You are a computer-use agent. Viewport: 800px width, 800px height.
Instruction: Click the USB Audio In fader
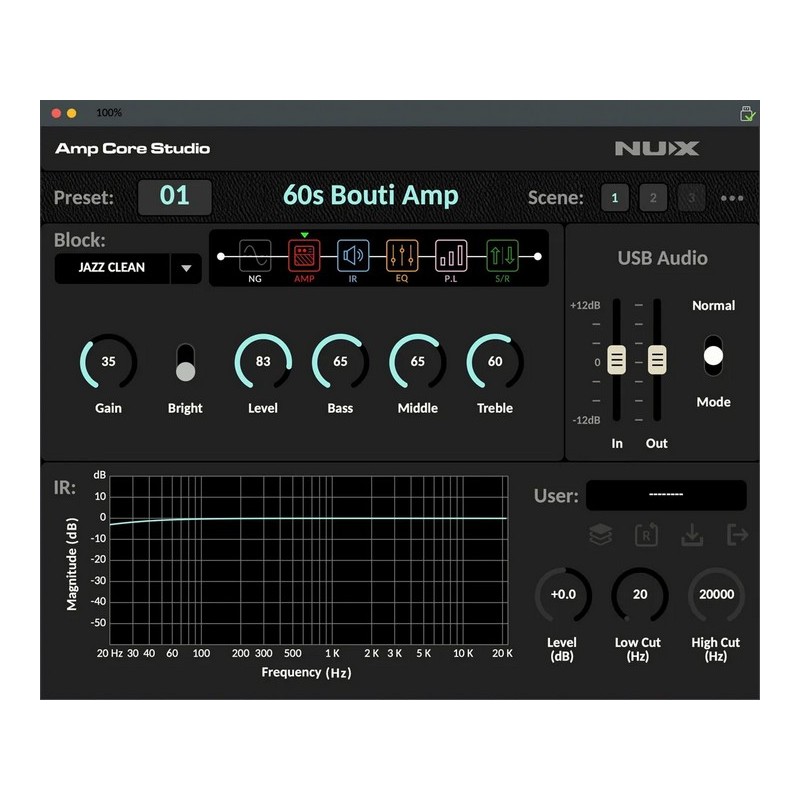coord(616,360)
